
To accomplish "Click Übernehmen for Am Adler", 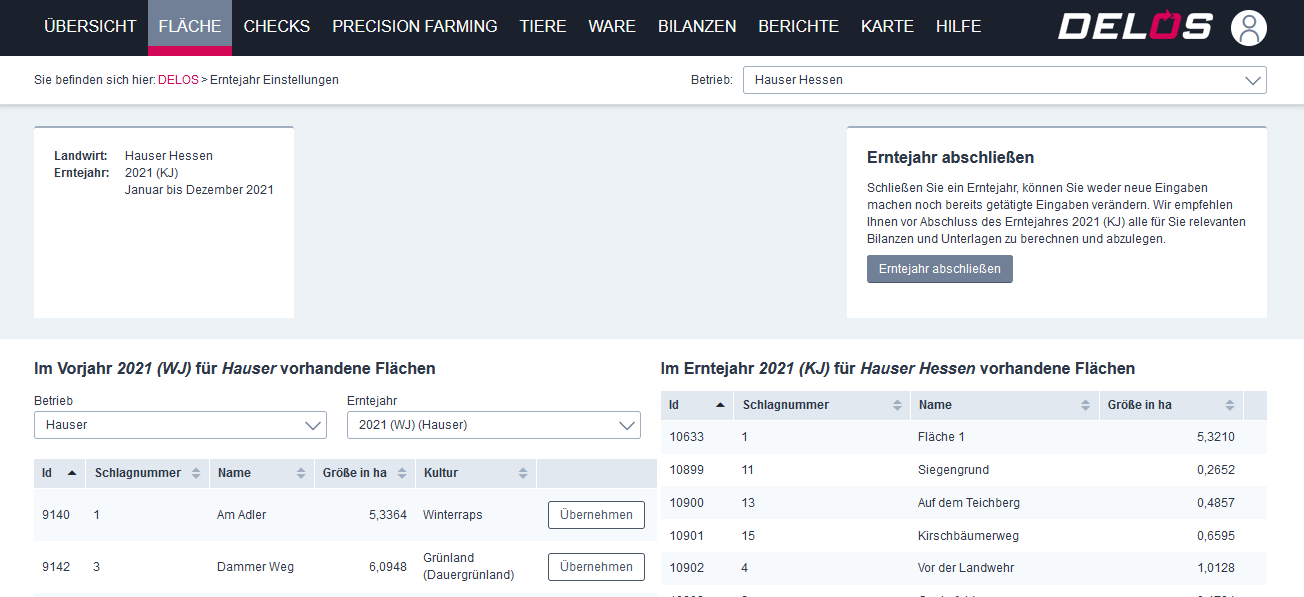I will 596,515.
